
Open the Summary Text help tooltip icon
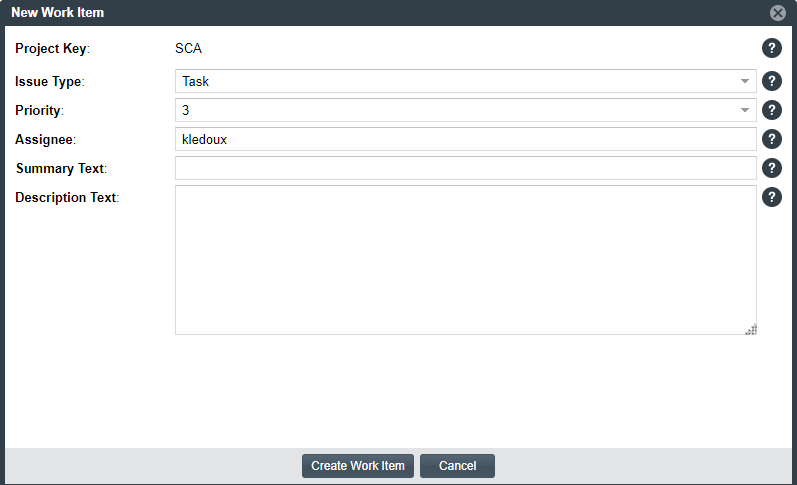tap(771, 168)
